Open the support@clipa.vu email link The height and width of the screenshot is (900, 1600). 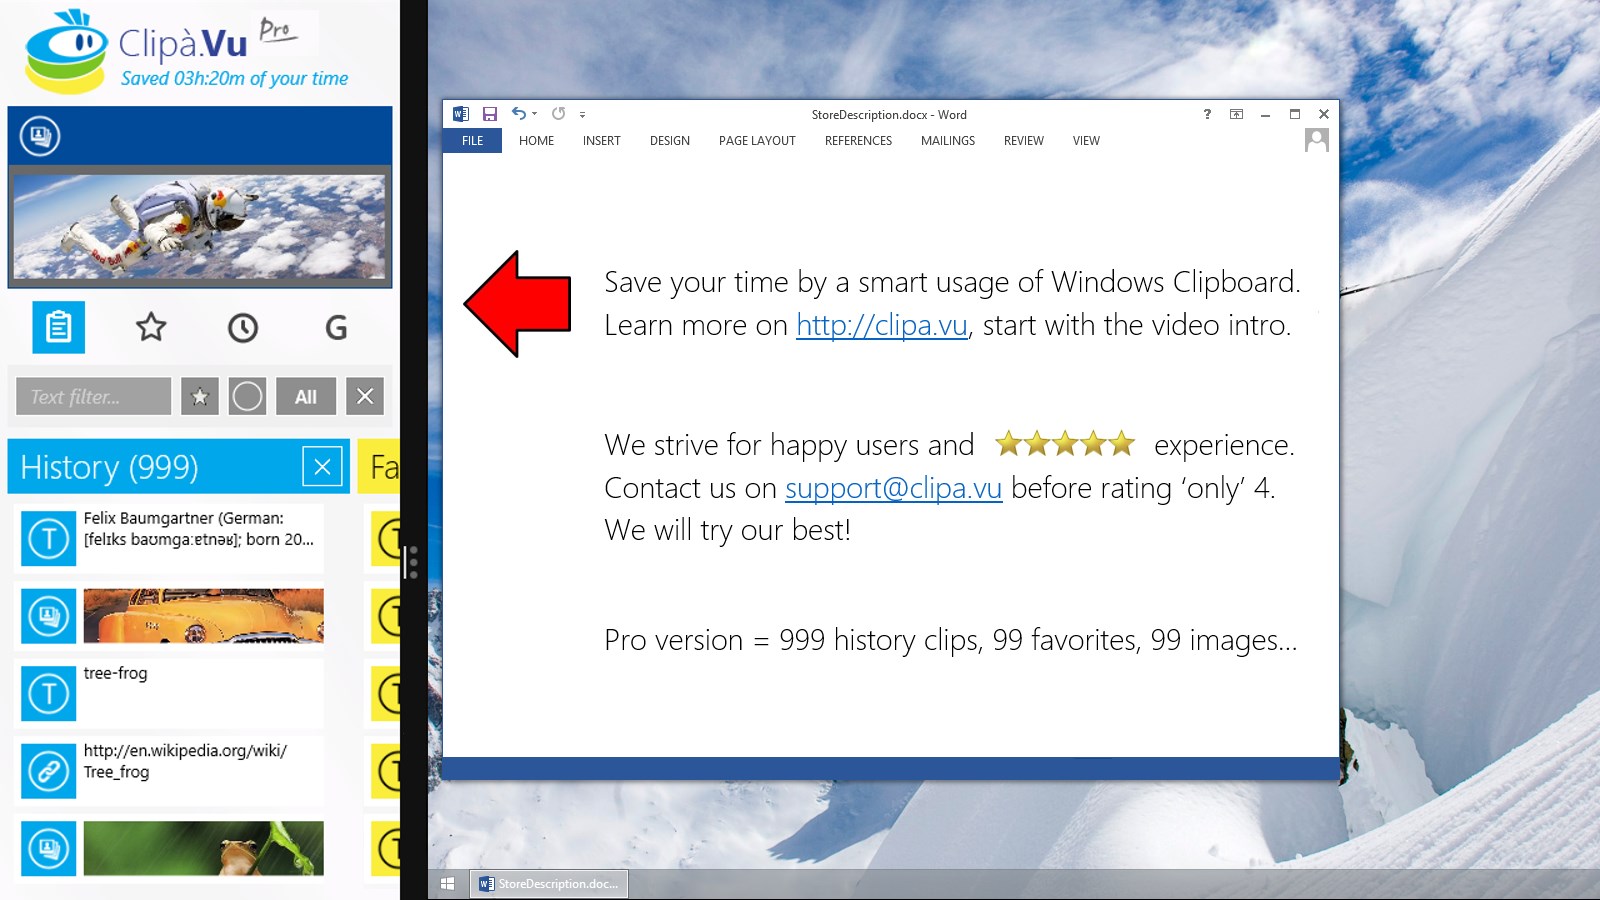(893, 488)
